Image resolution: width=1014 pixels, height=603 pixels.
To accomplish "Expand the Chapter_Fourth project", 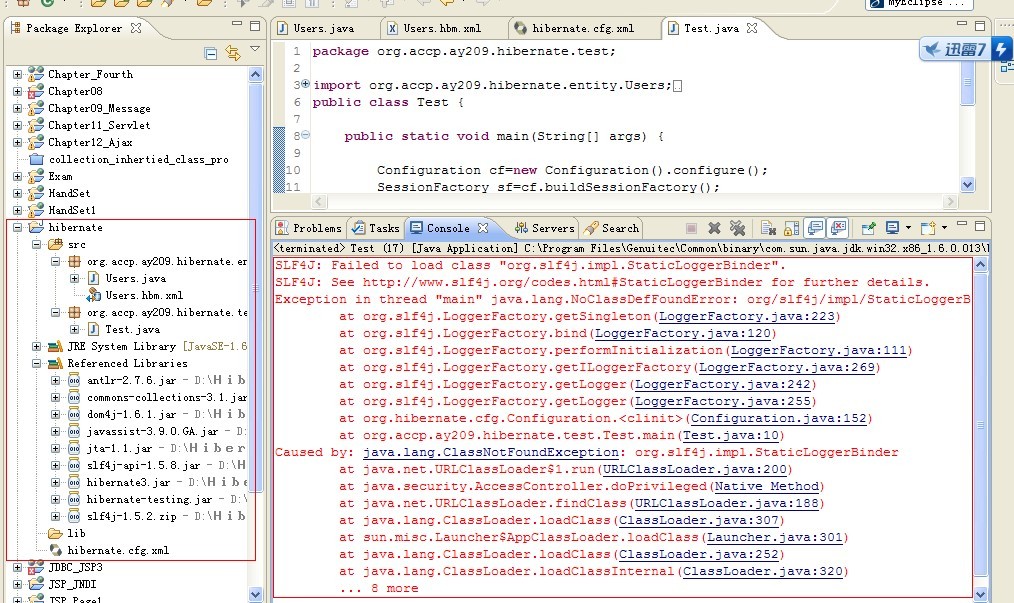I will [17, 75].
